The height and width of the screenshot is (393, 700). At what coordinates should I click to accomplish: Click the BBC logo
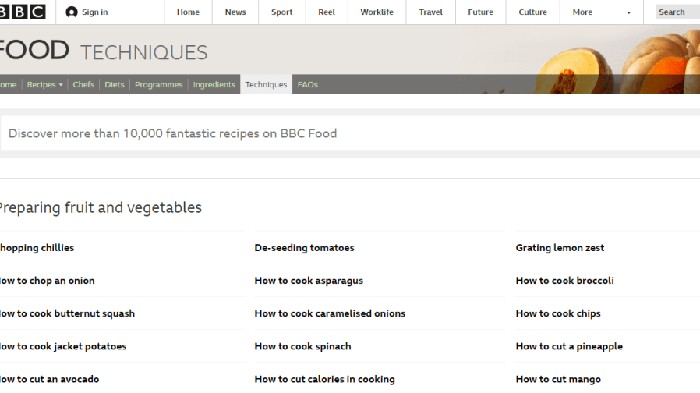pyautogui.click(x=22, y=12)
